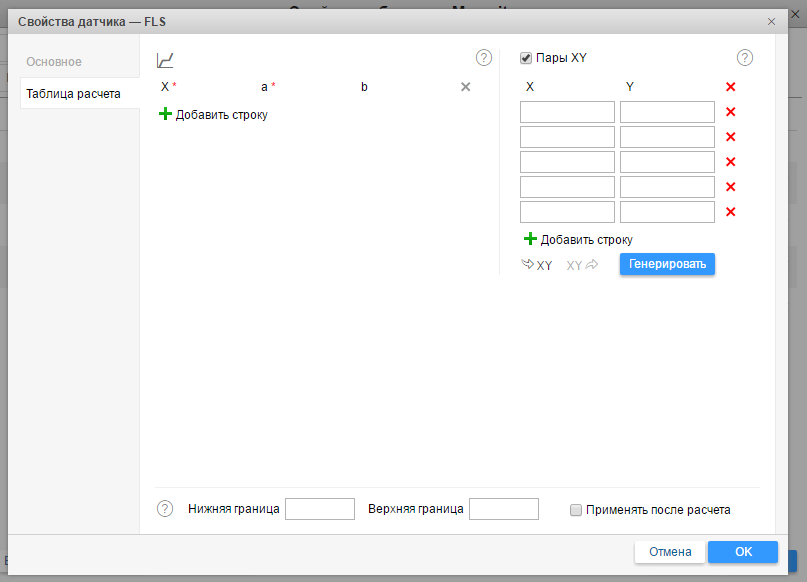Delete the first XY pair row
807x582 pixels.
tap(730, 113)
